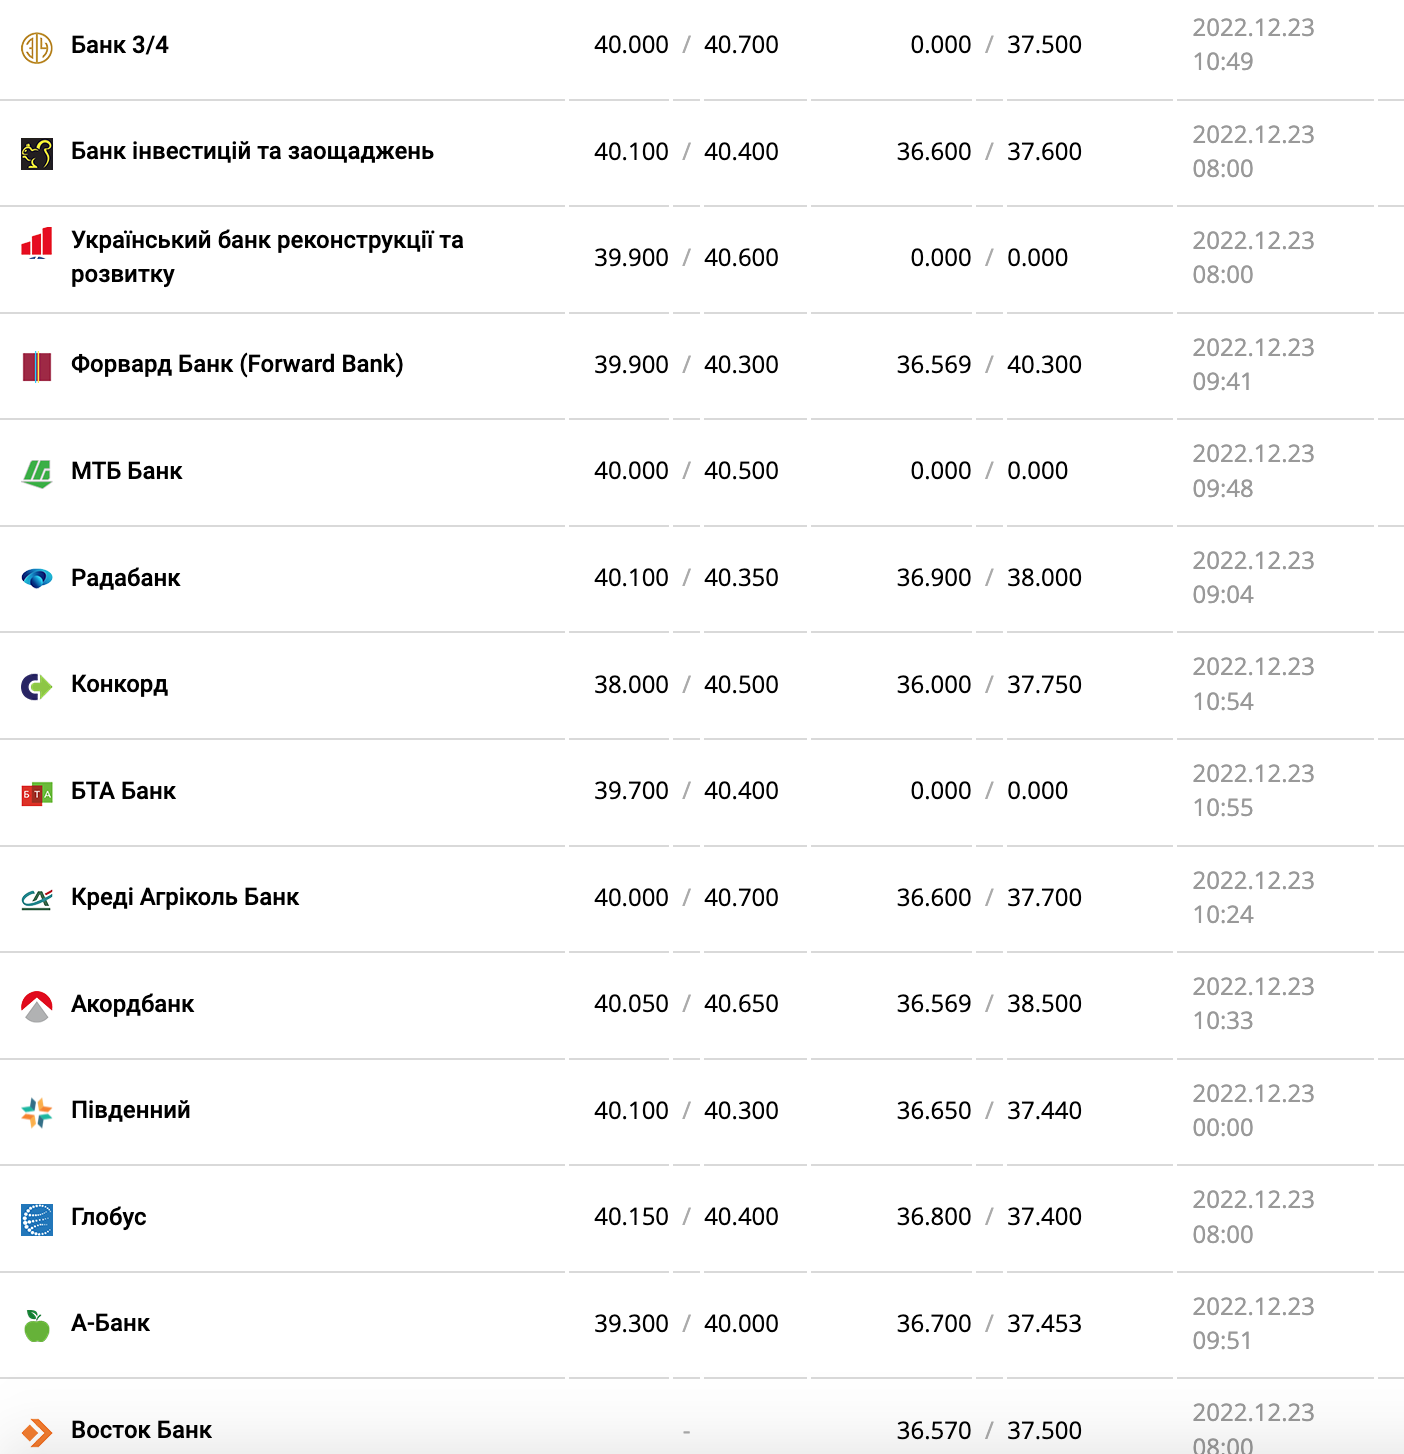The width and height of the screenshot is (1404, 1454).
Task: Click the Глобус logo icon
Action: click(x=37, y=1219)
